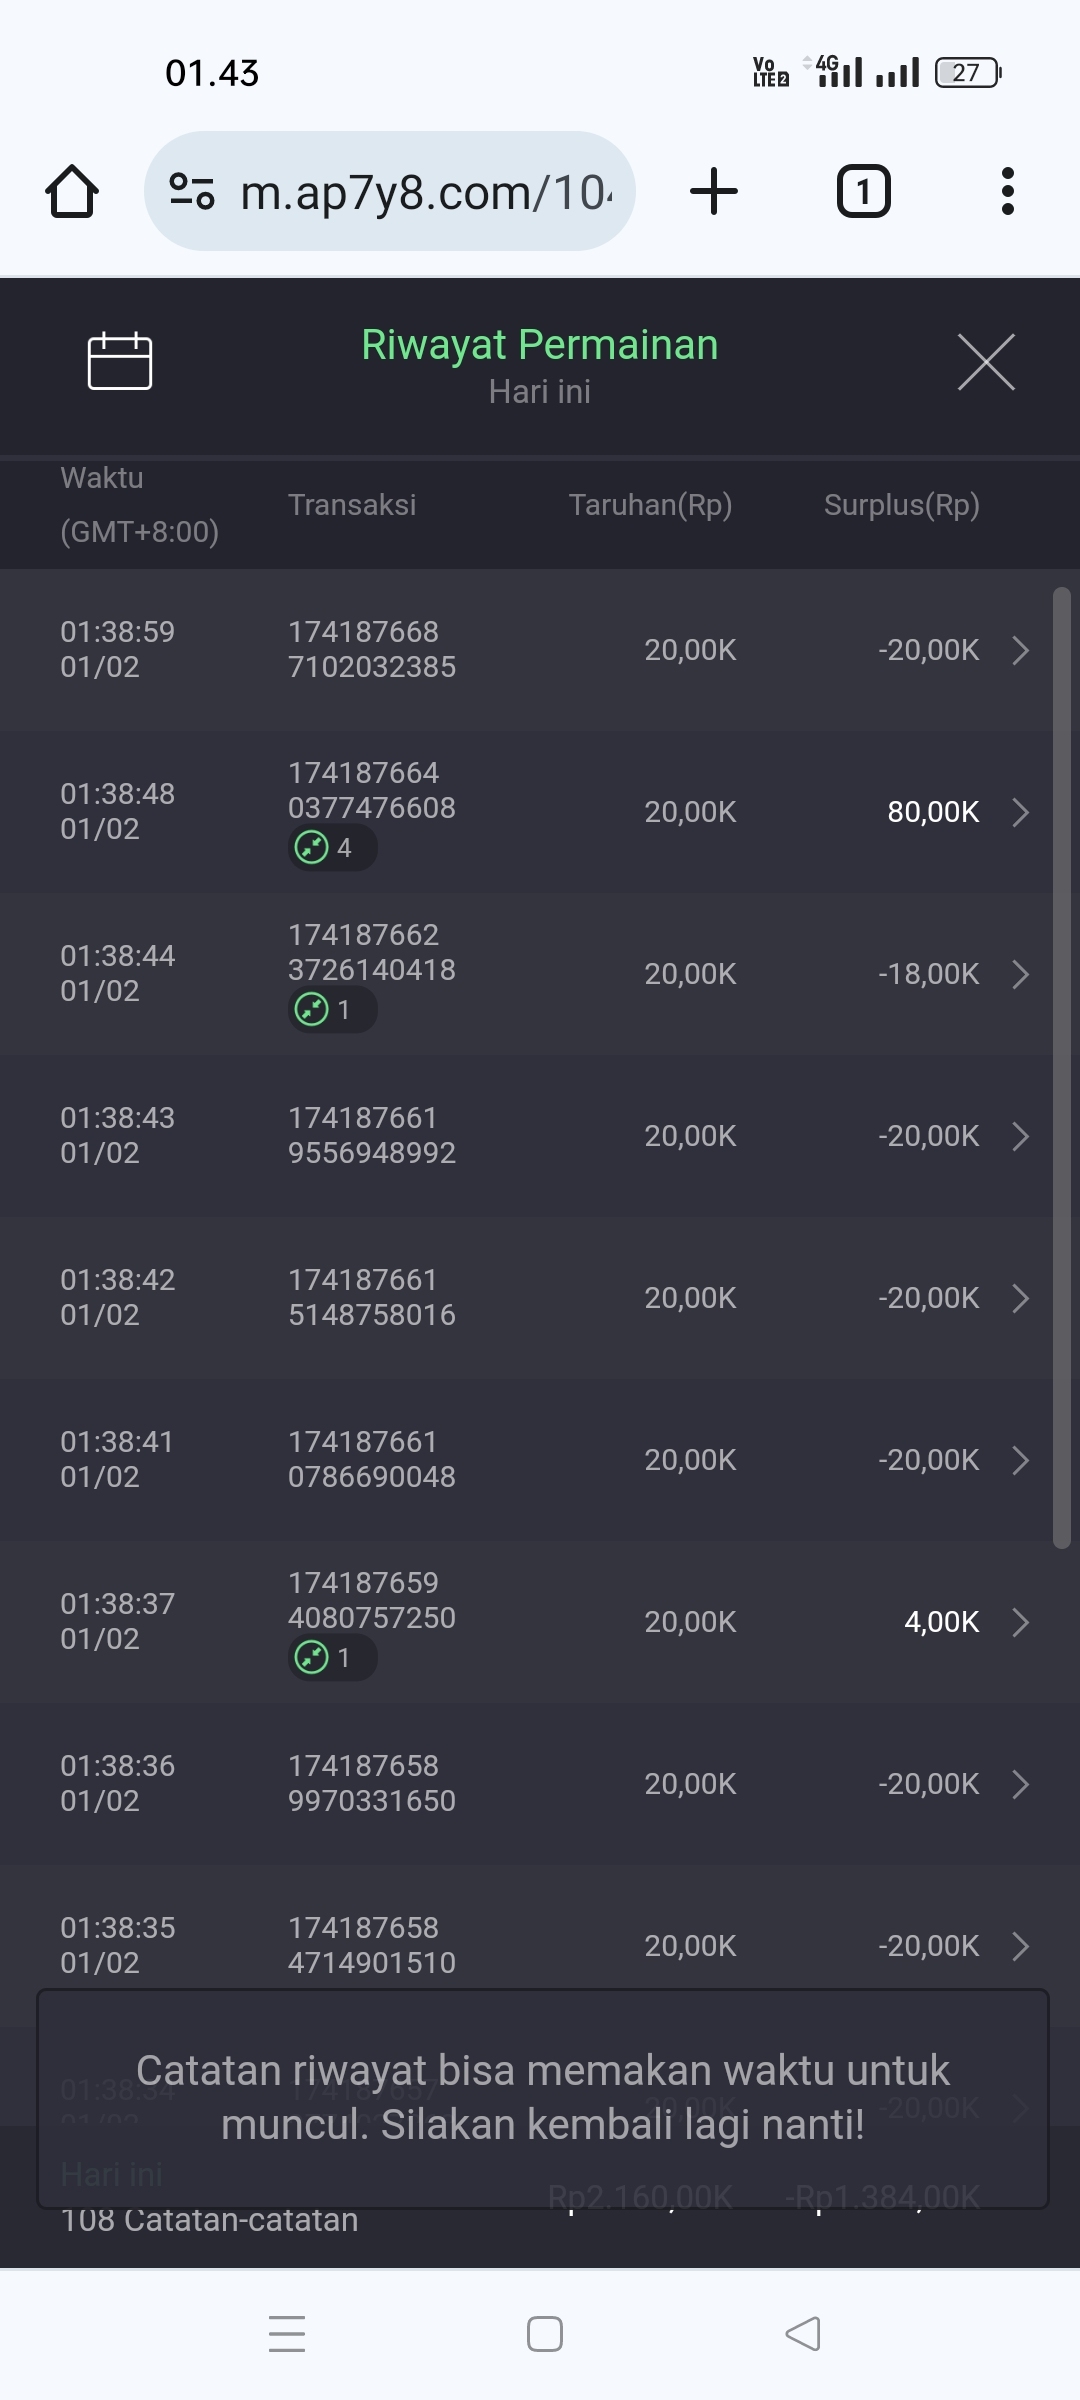
Task: Click the free-spin badge on 01:38:37 row
Action: (x=331, y=1658)
